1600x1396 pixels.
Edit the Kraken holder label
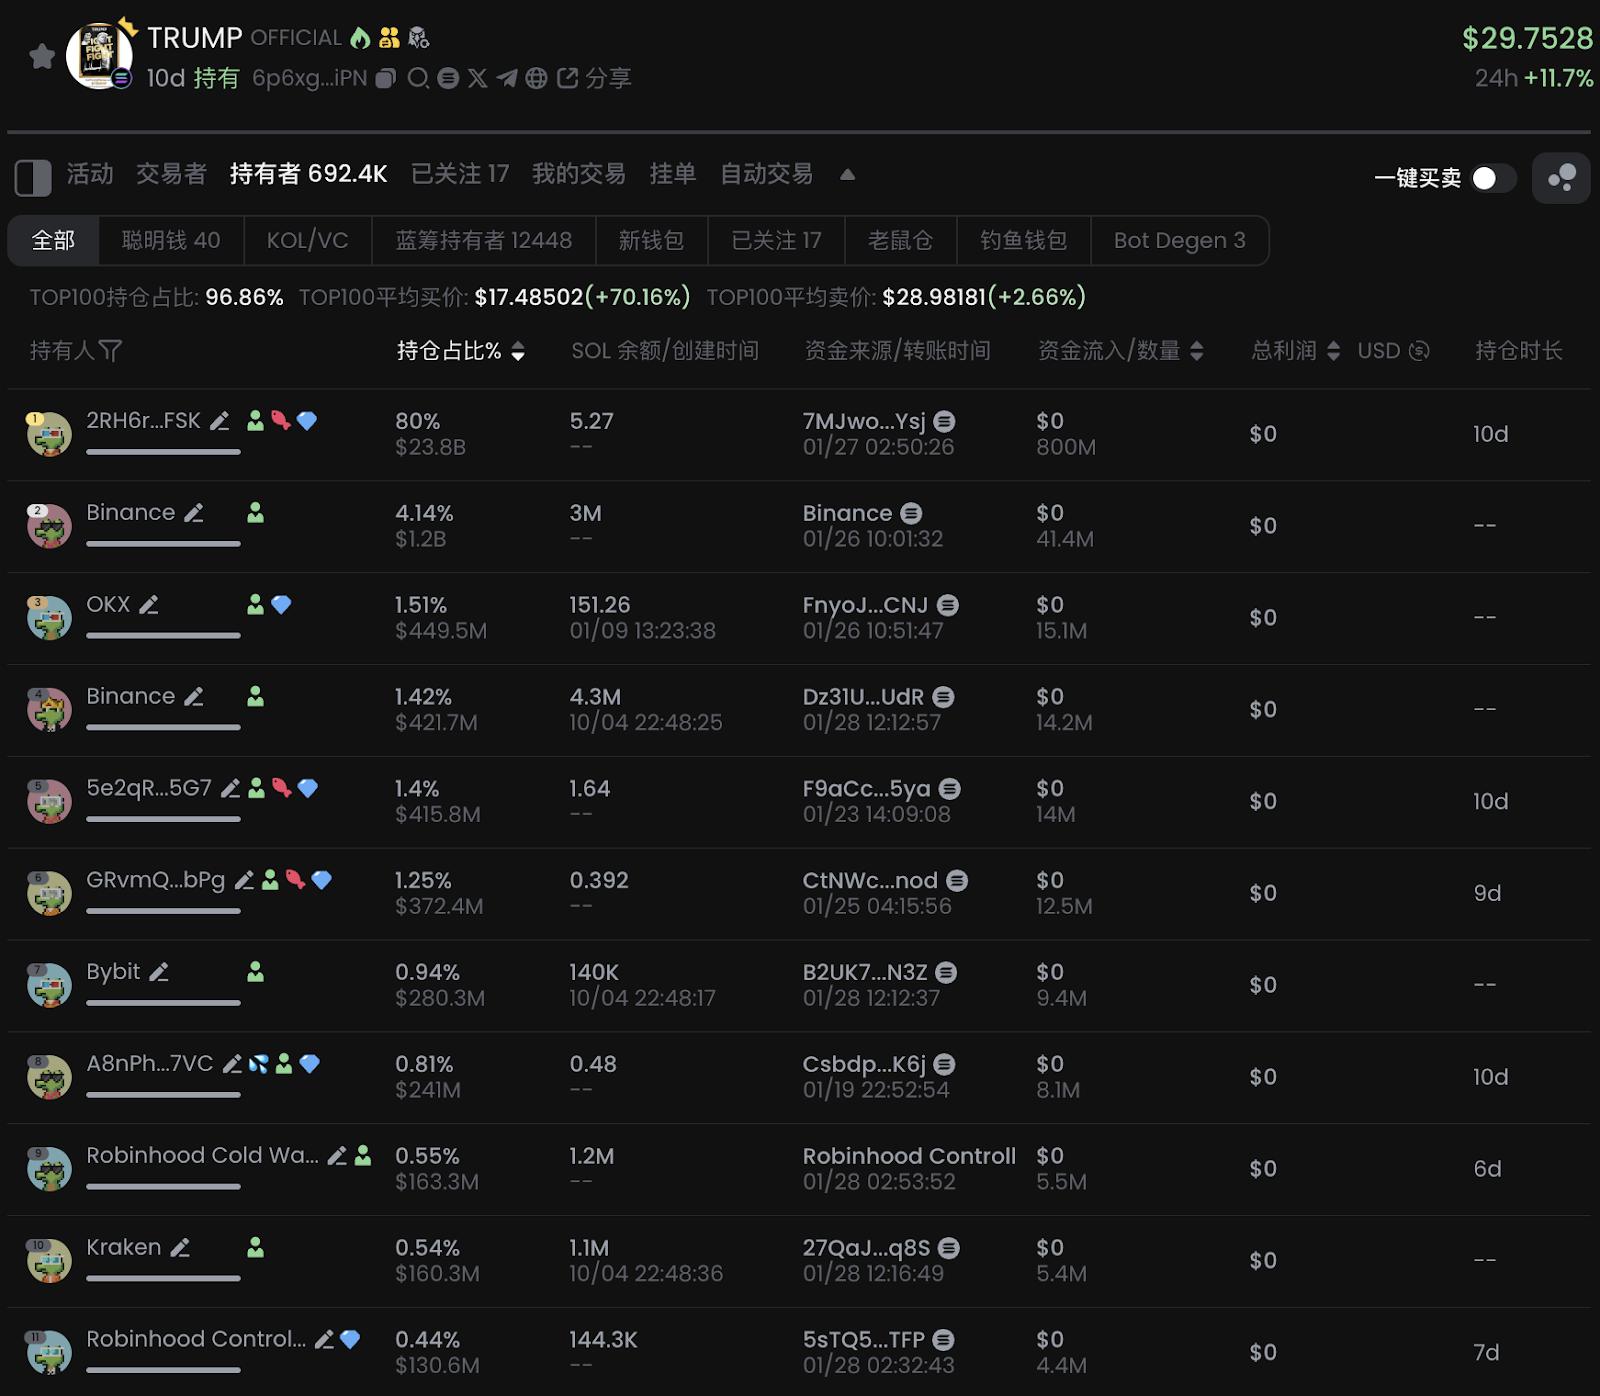tap(180, 1248)
